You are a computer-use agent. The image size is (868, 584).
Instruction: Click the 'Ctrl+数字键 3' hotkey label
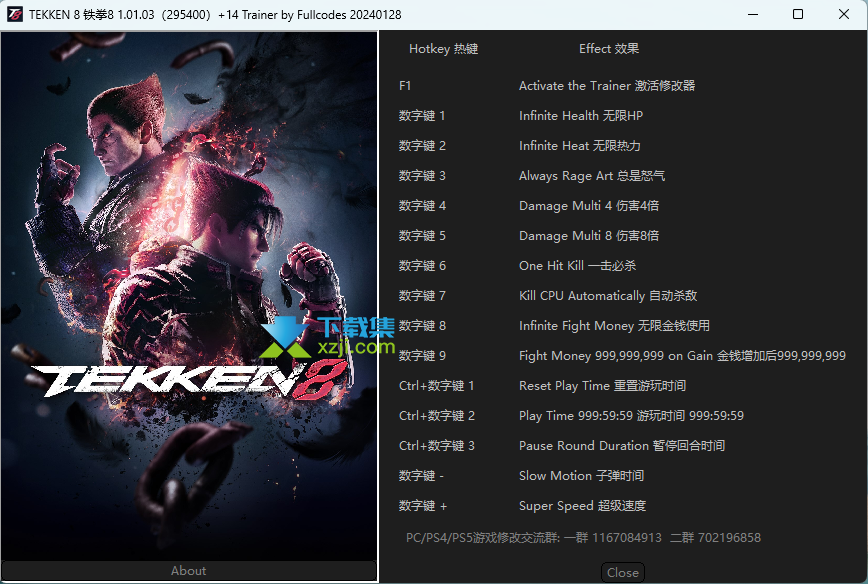(x=437, y=446)
